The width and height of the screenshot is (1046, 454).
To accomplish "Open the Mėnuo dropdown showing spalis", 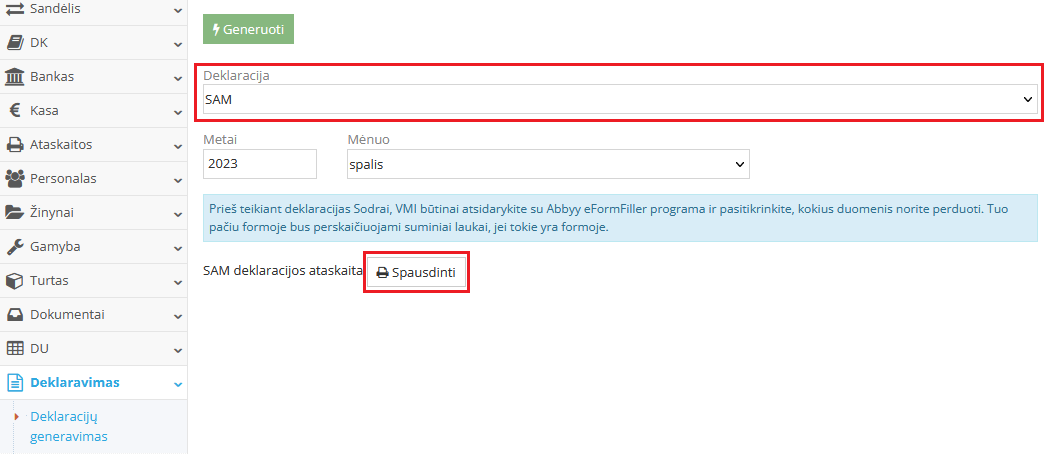I will (547, 163).
